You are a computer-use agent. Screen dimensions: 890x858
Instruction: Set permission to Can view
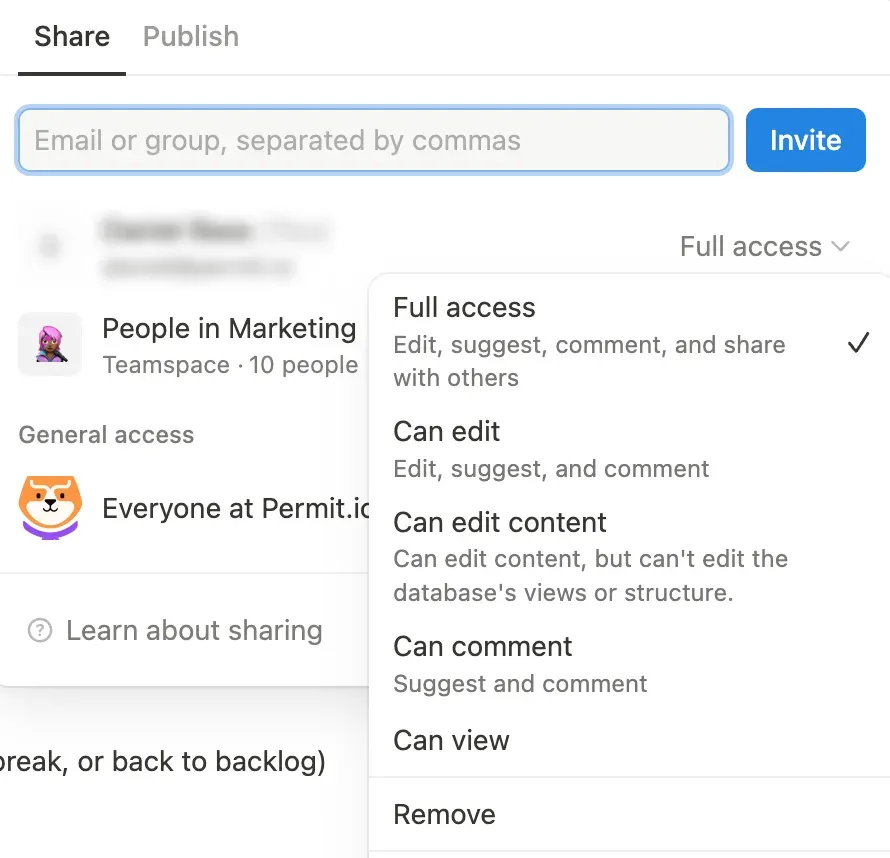coord(452,741)
